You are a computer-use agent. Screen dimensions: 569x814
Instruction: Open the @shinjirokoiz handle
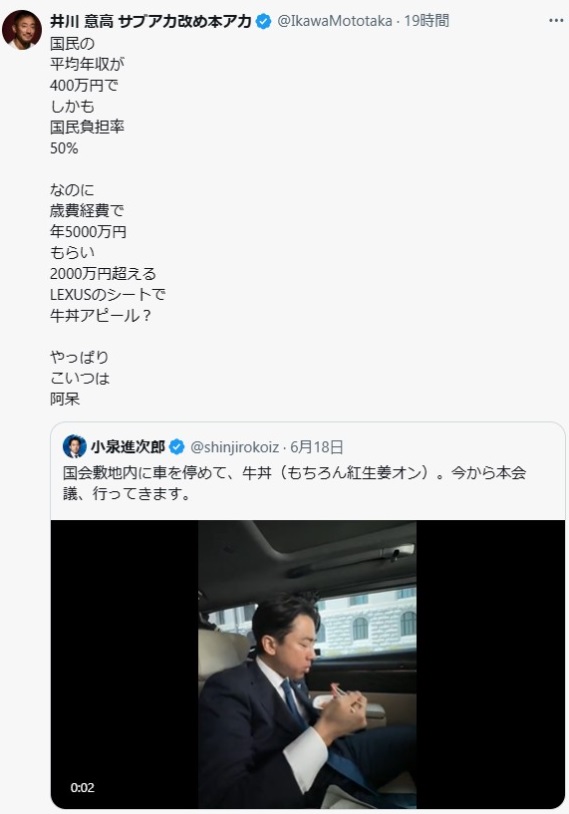[x=235, y=447]
